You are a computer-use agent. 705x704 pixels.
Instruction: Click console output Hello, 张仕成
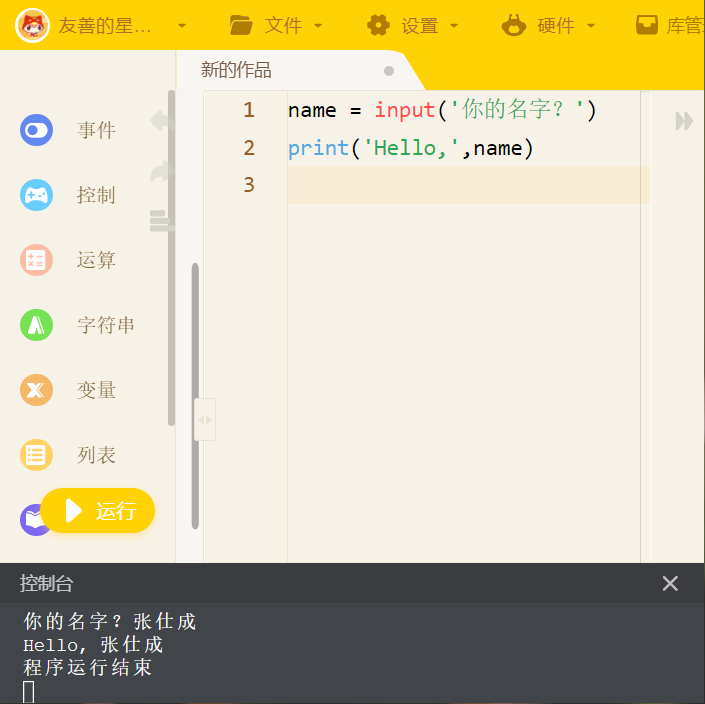pos(93,645)
